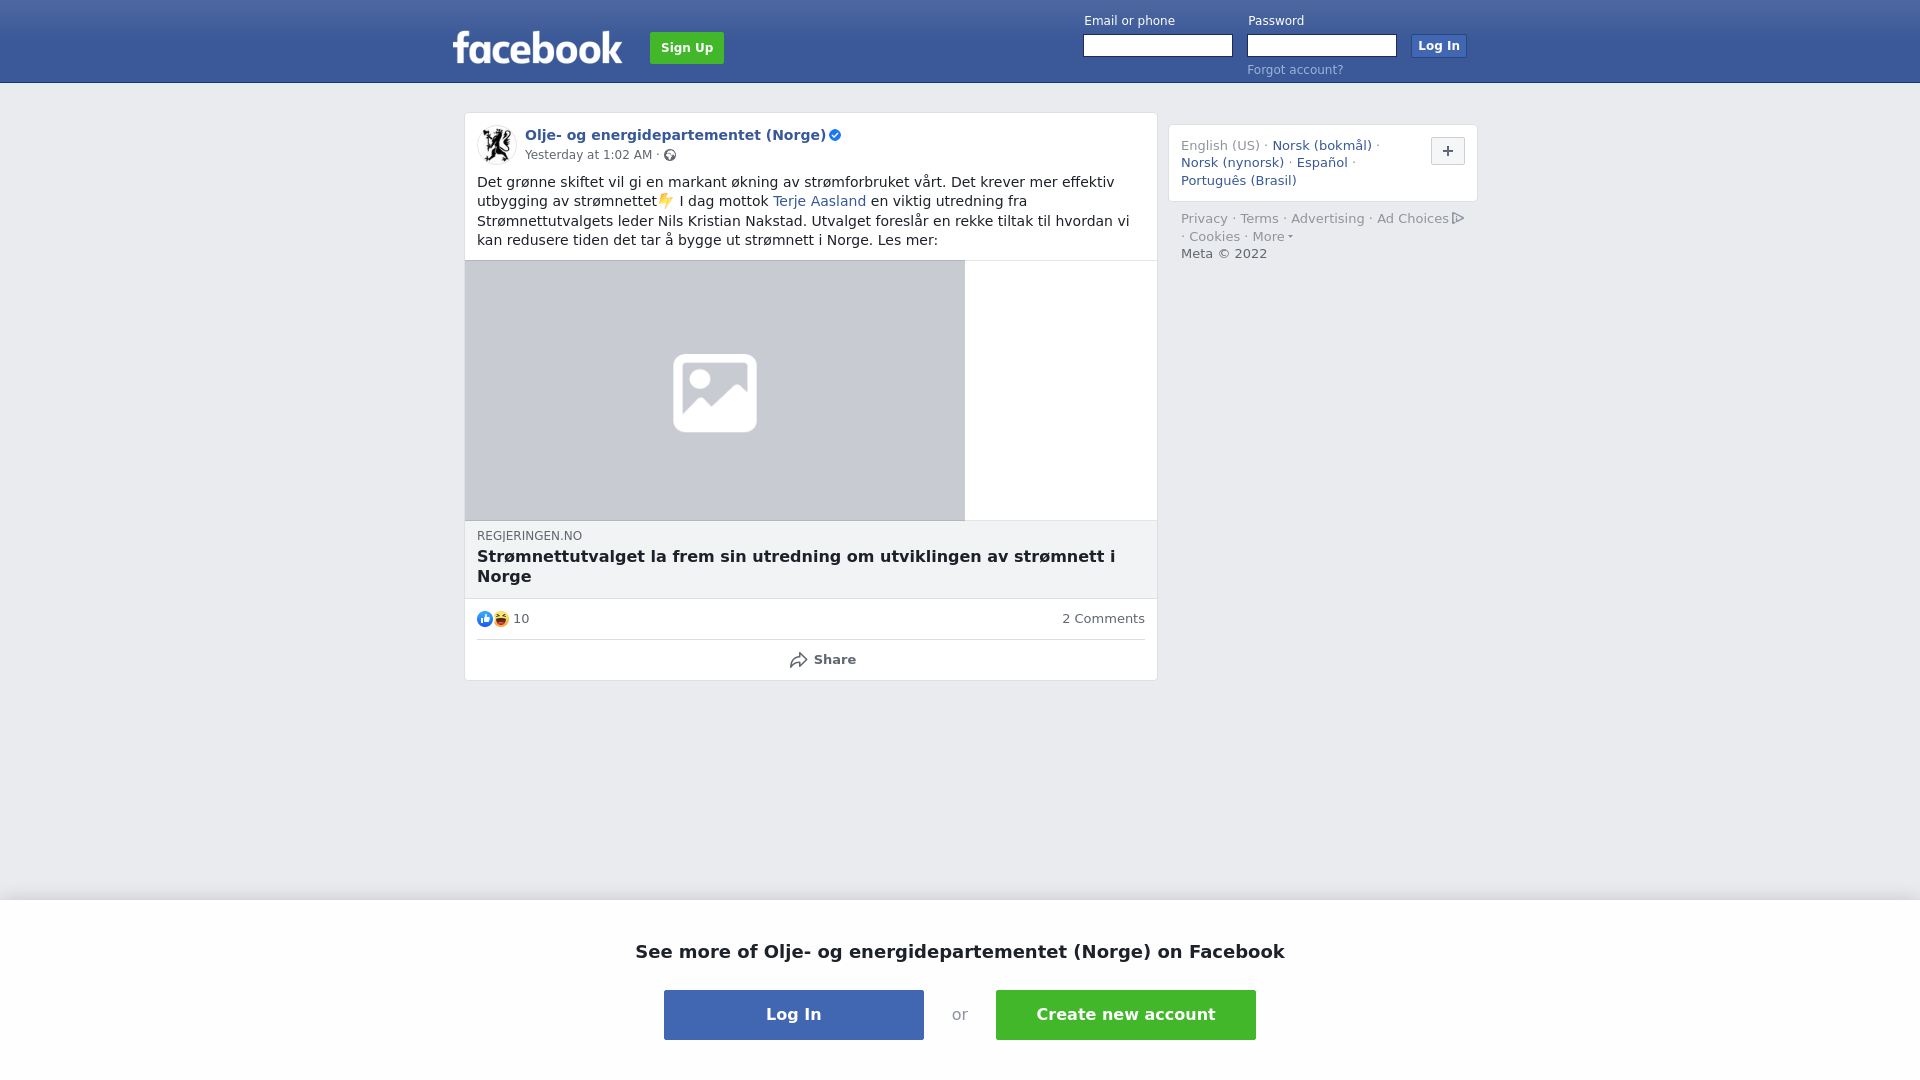Open the Forgot account link
This screenshot has width=1920, height=1080.
[1295, 70]
